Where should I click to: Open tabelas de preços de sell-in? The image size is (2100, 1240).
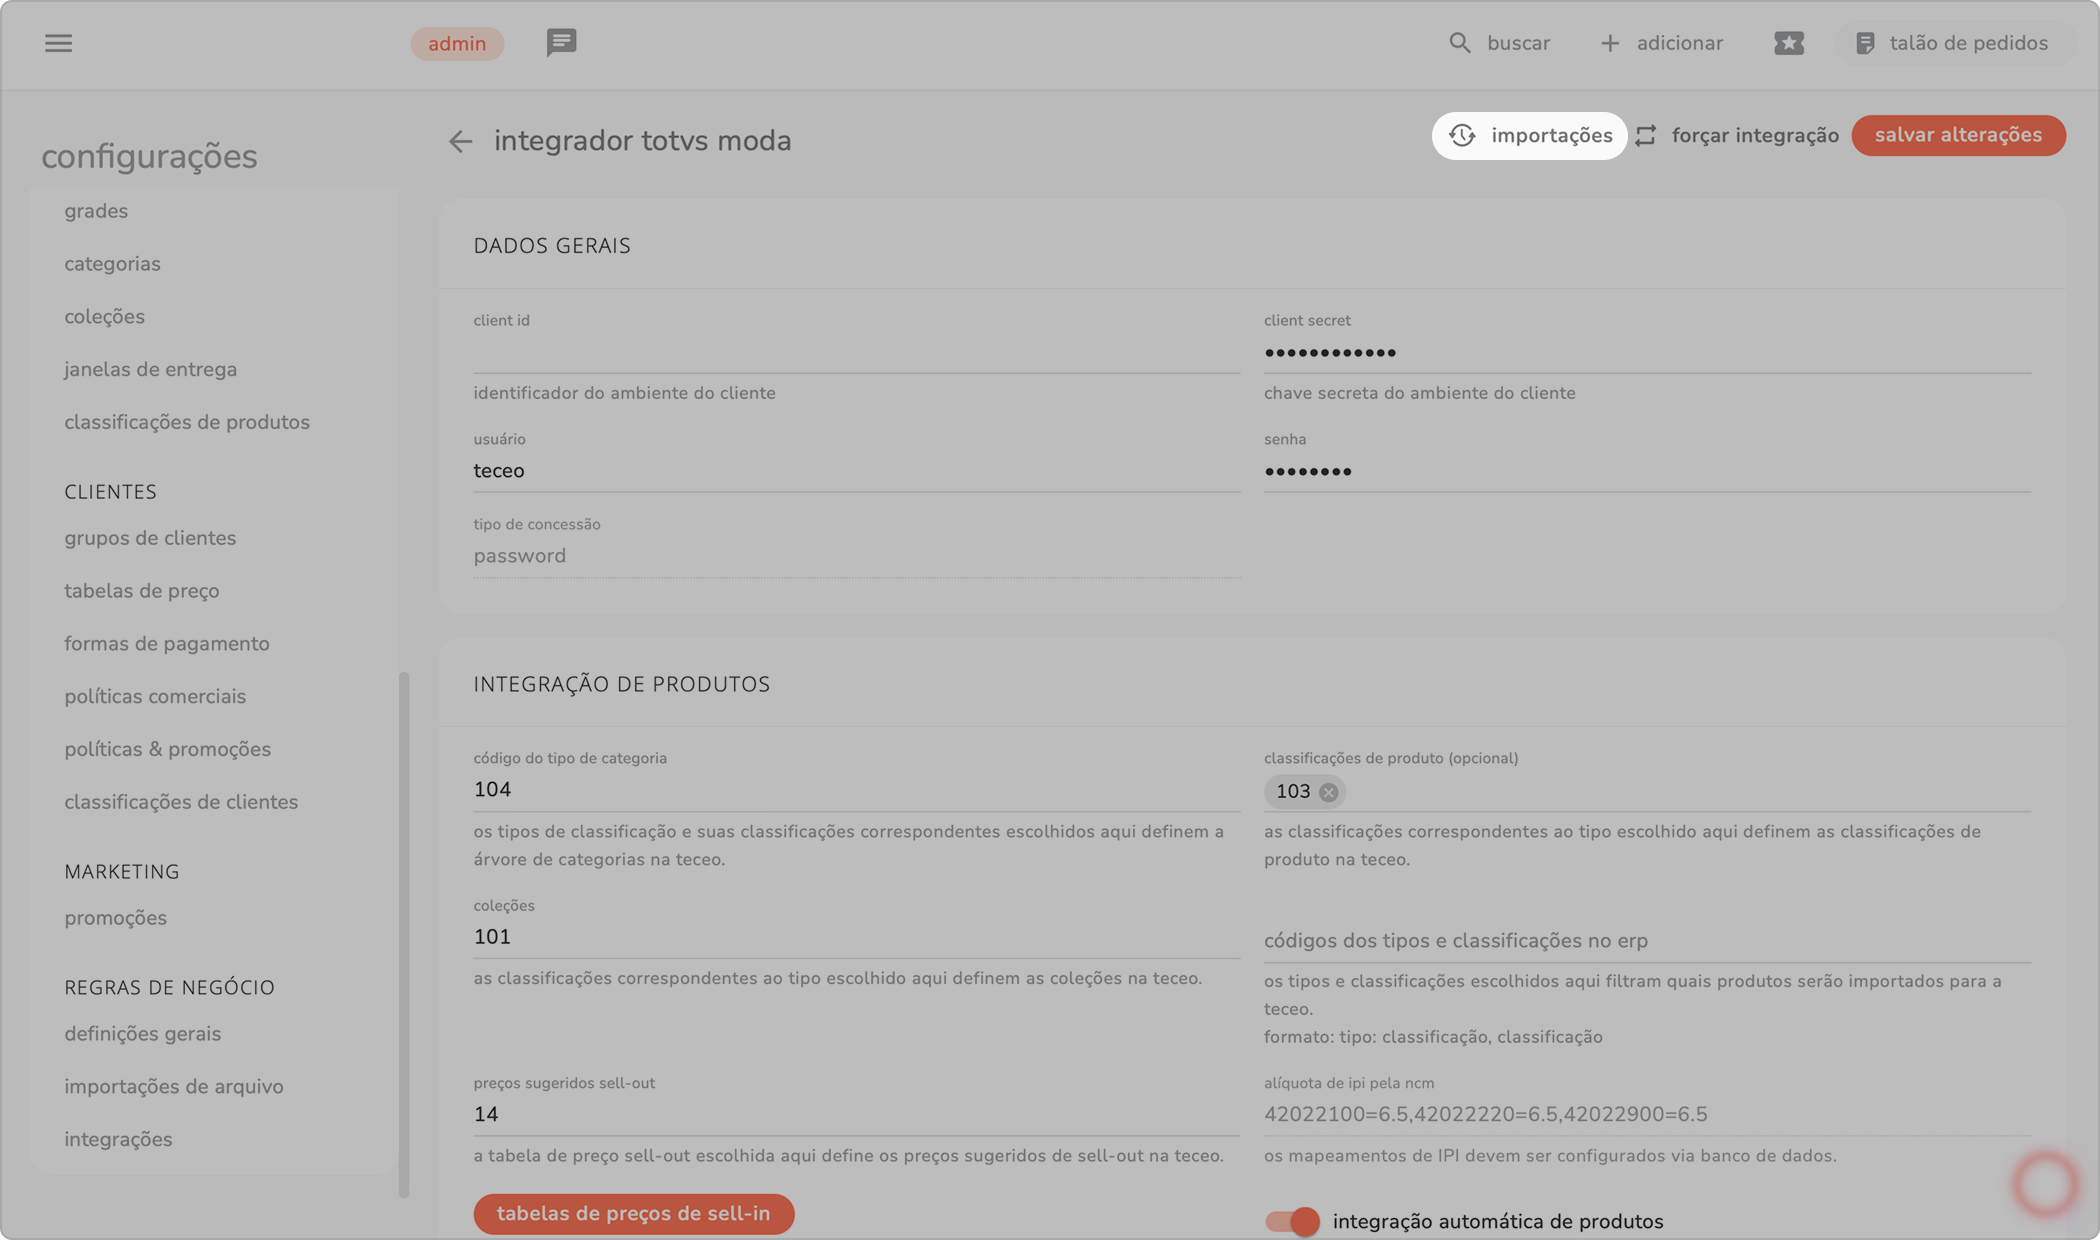coord(633,1214)
